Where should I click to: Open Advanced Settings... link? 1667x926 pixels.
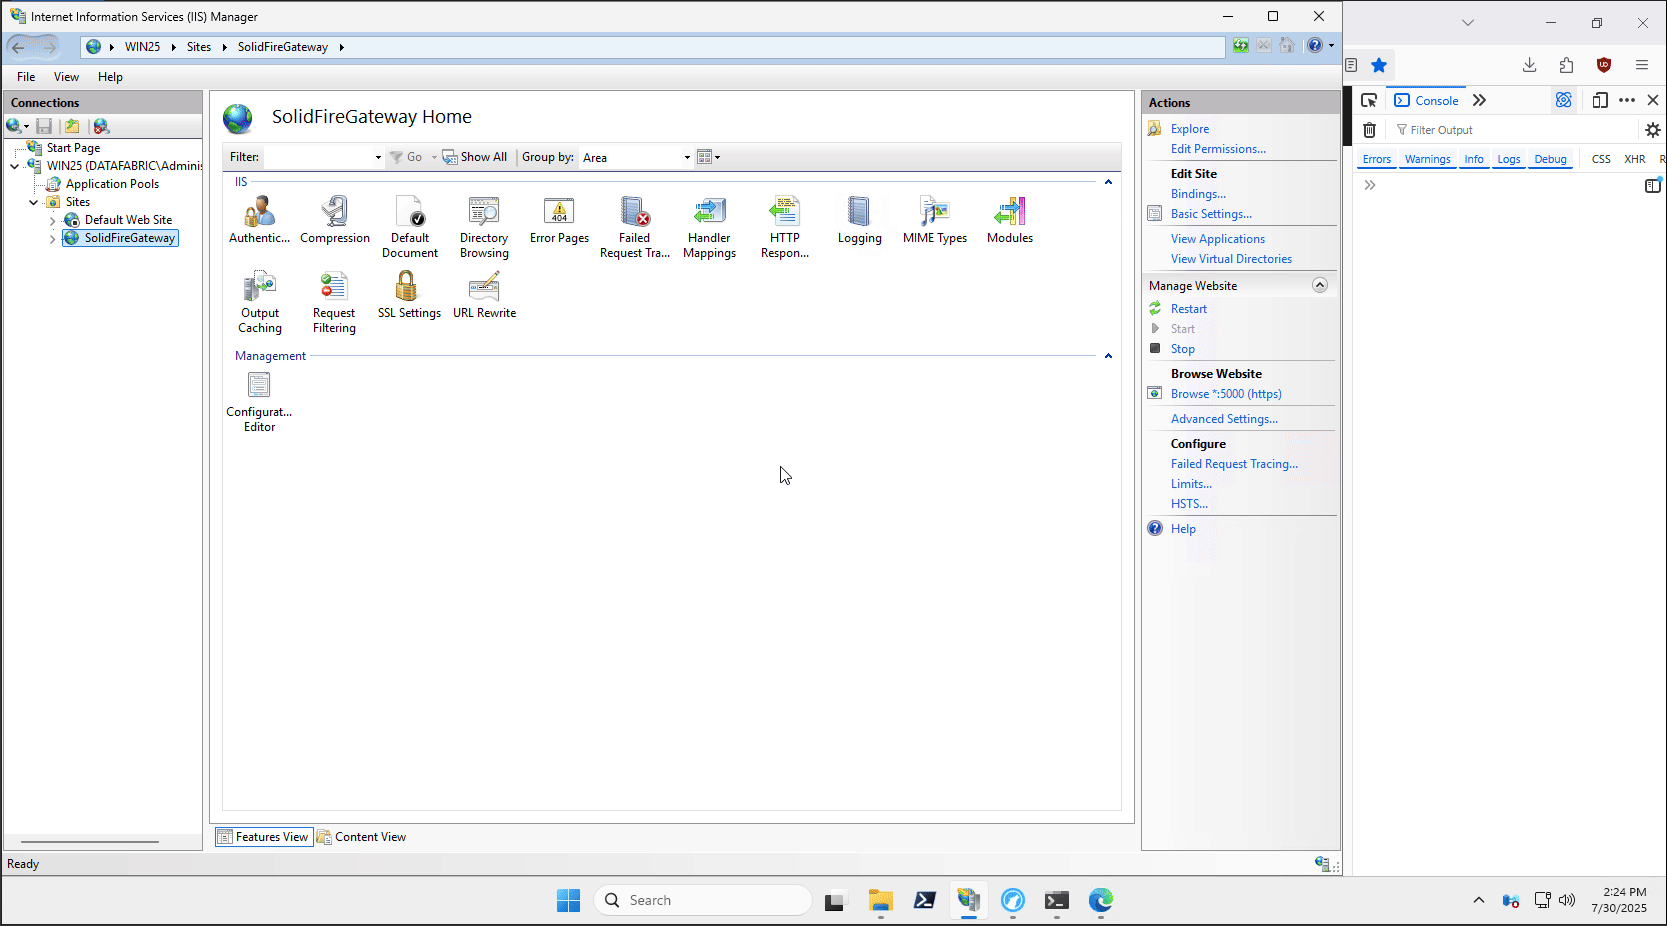[1224, 419]
